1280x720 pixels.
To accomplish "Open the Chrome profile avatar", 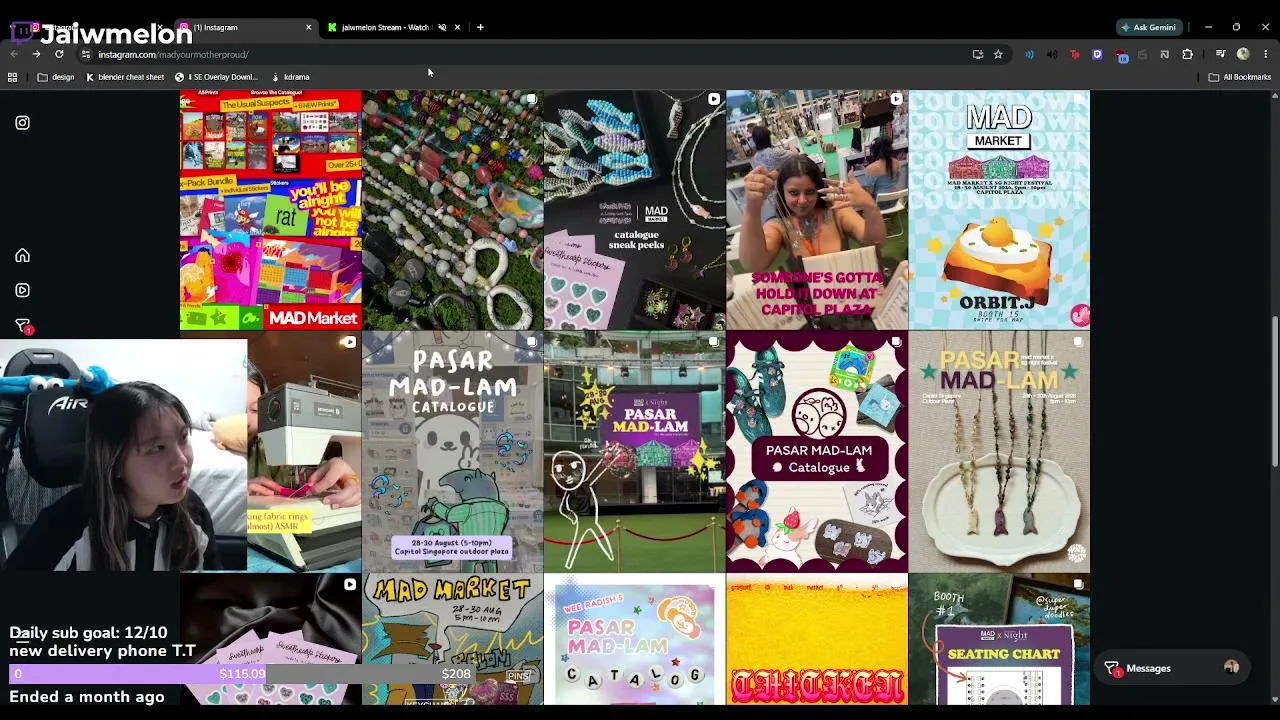I will click(x=1243, y=54).
